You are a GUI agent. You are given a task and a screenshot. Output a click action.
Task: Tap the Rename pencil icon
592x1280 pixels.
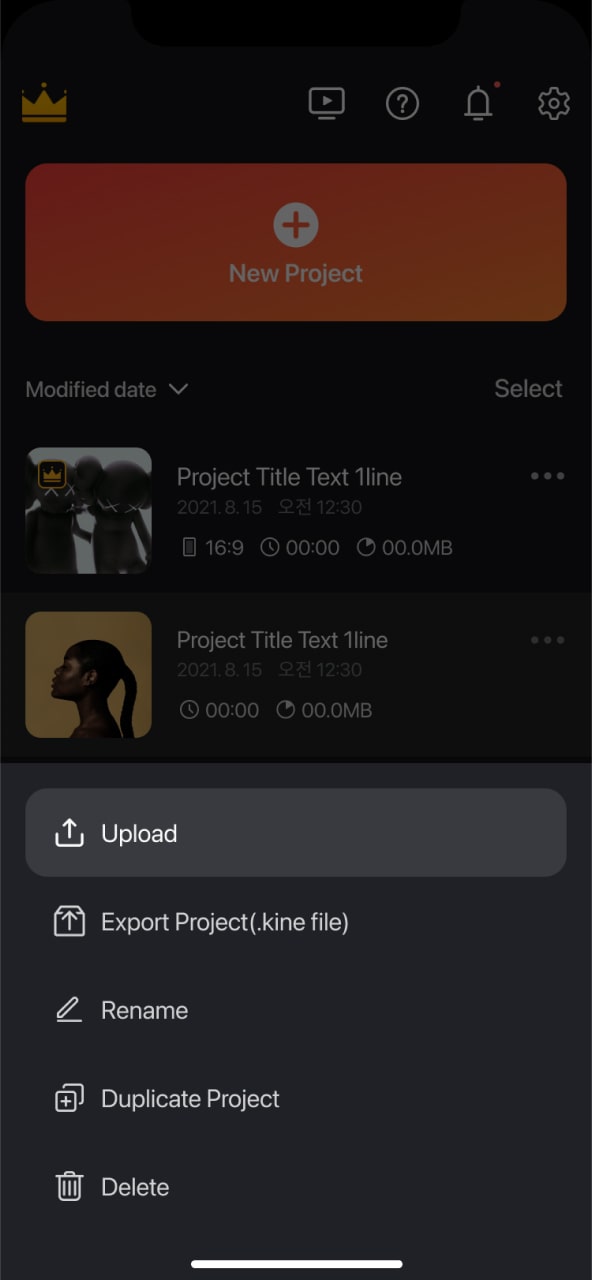tap(68, 1009)
